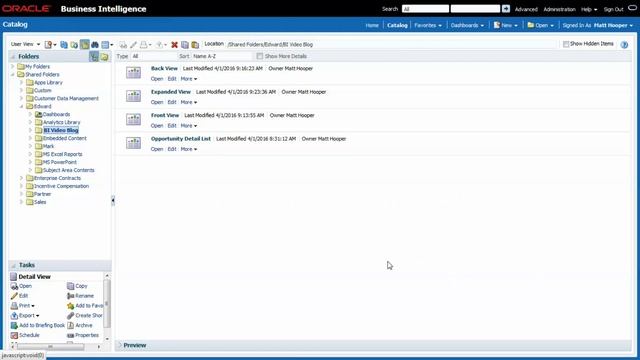Open the Print dropdown in Tasks pane
The image size is (640, 360).
(x=23, y=306)
